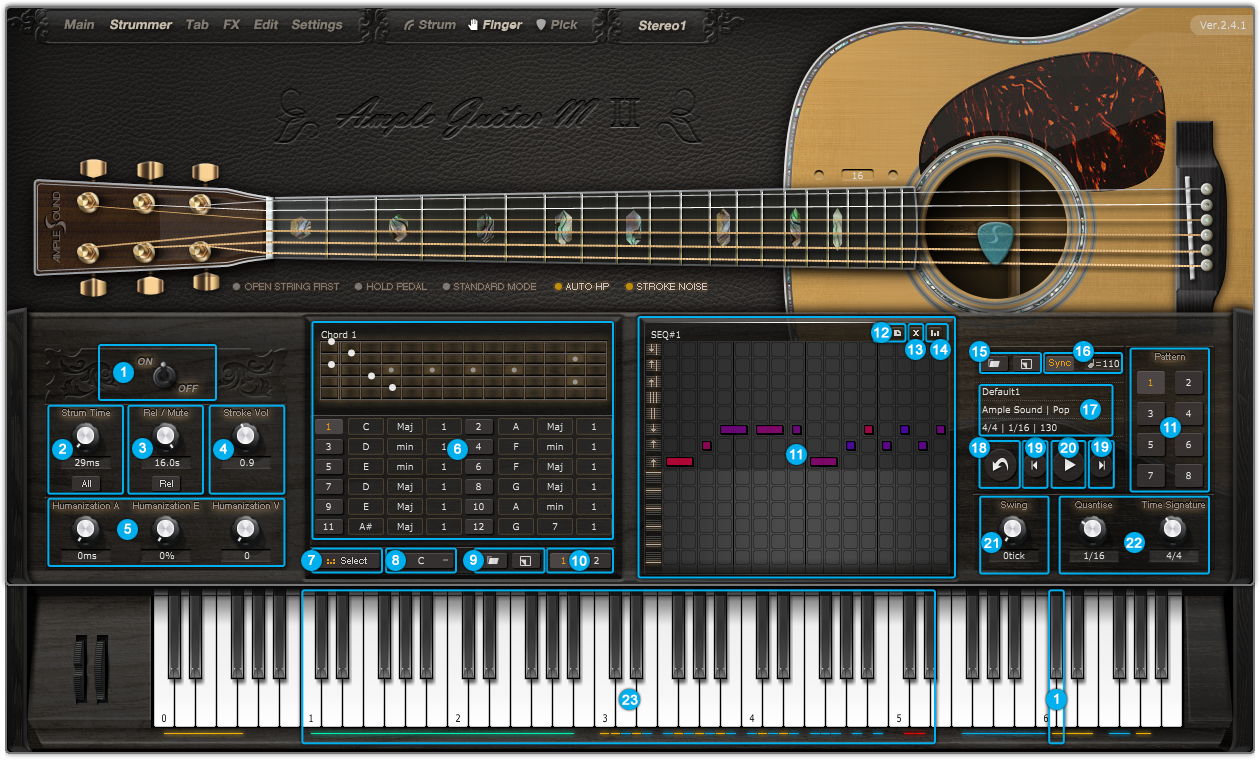The image size is (1260, 760).
Task: Click the 0tick Swing value
Action: point(1014,556)
